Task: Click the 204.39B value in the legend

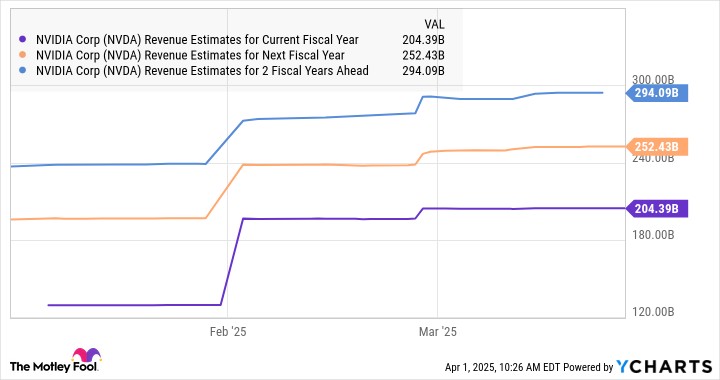Action: (423, 40)
